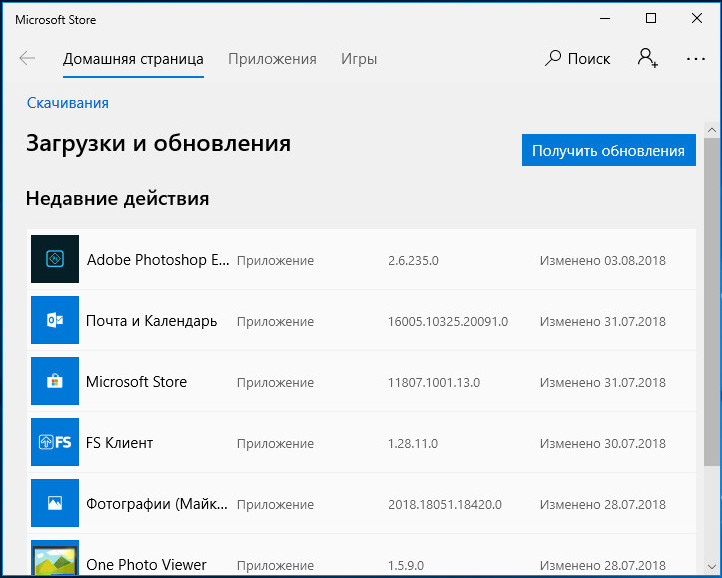
Task: Click version 1.28.11.0
Action: pos(413,444)
